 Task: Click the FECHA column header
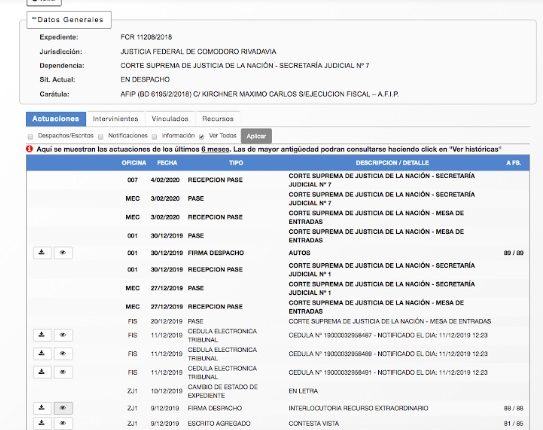point(167,163)
